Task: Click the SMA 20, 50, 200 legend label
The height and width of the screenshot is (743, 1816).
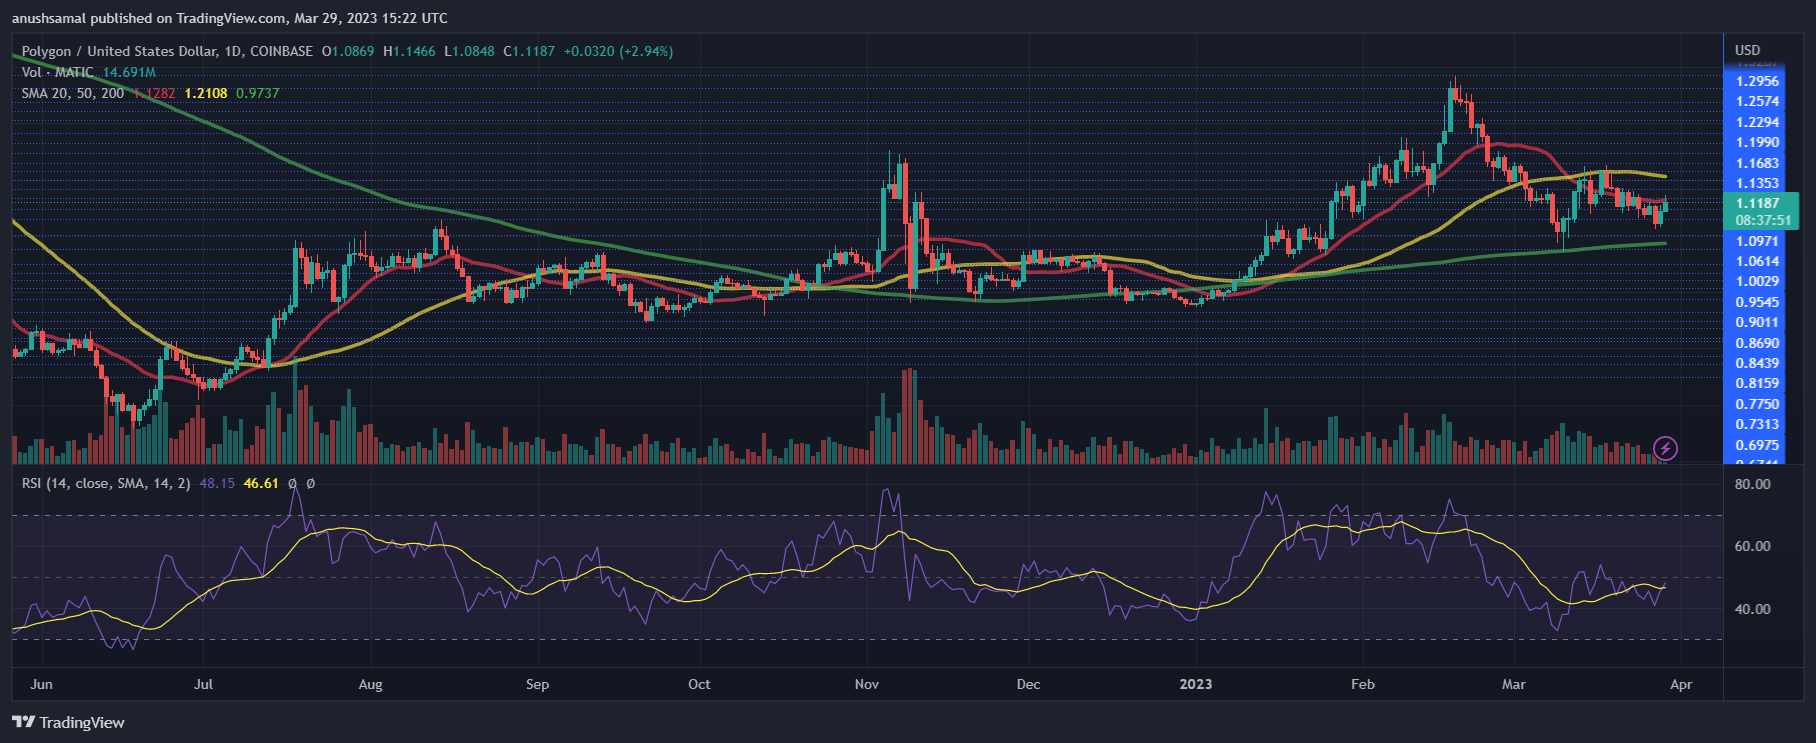Action: click(x=73, y=93)
